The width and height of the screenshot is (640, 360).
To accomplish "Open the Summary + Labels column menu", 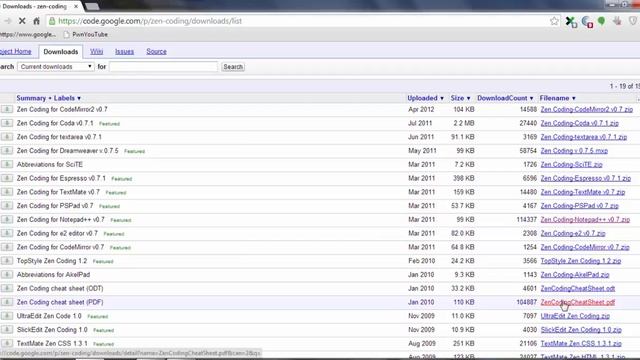I will pos(49,98).
